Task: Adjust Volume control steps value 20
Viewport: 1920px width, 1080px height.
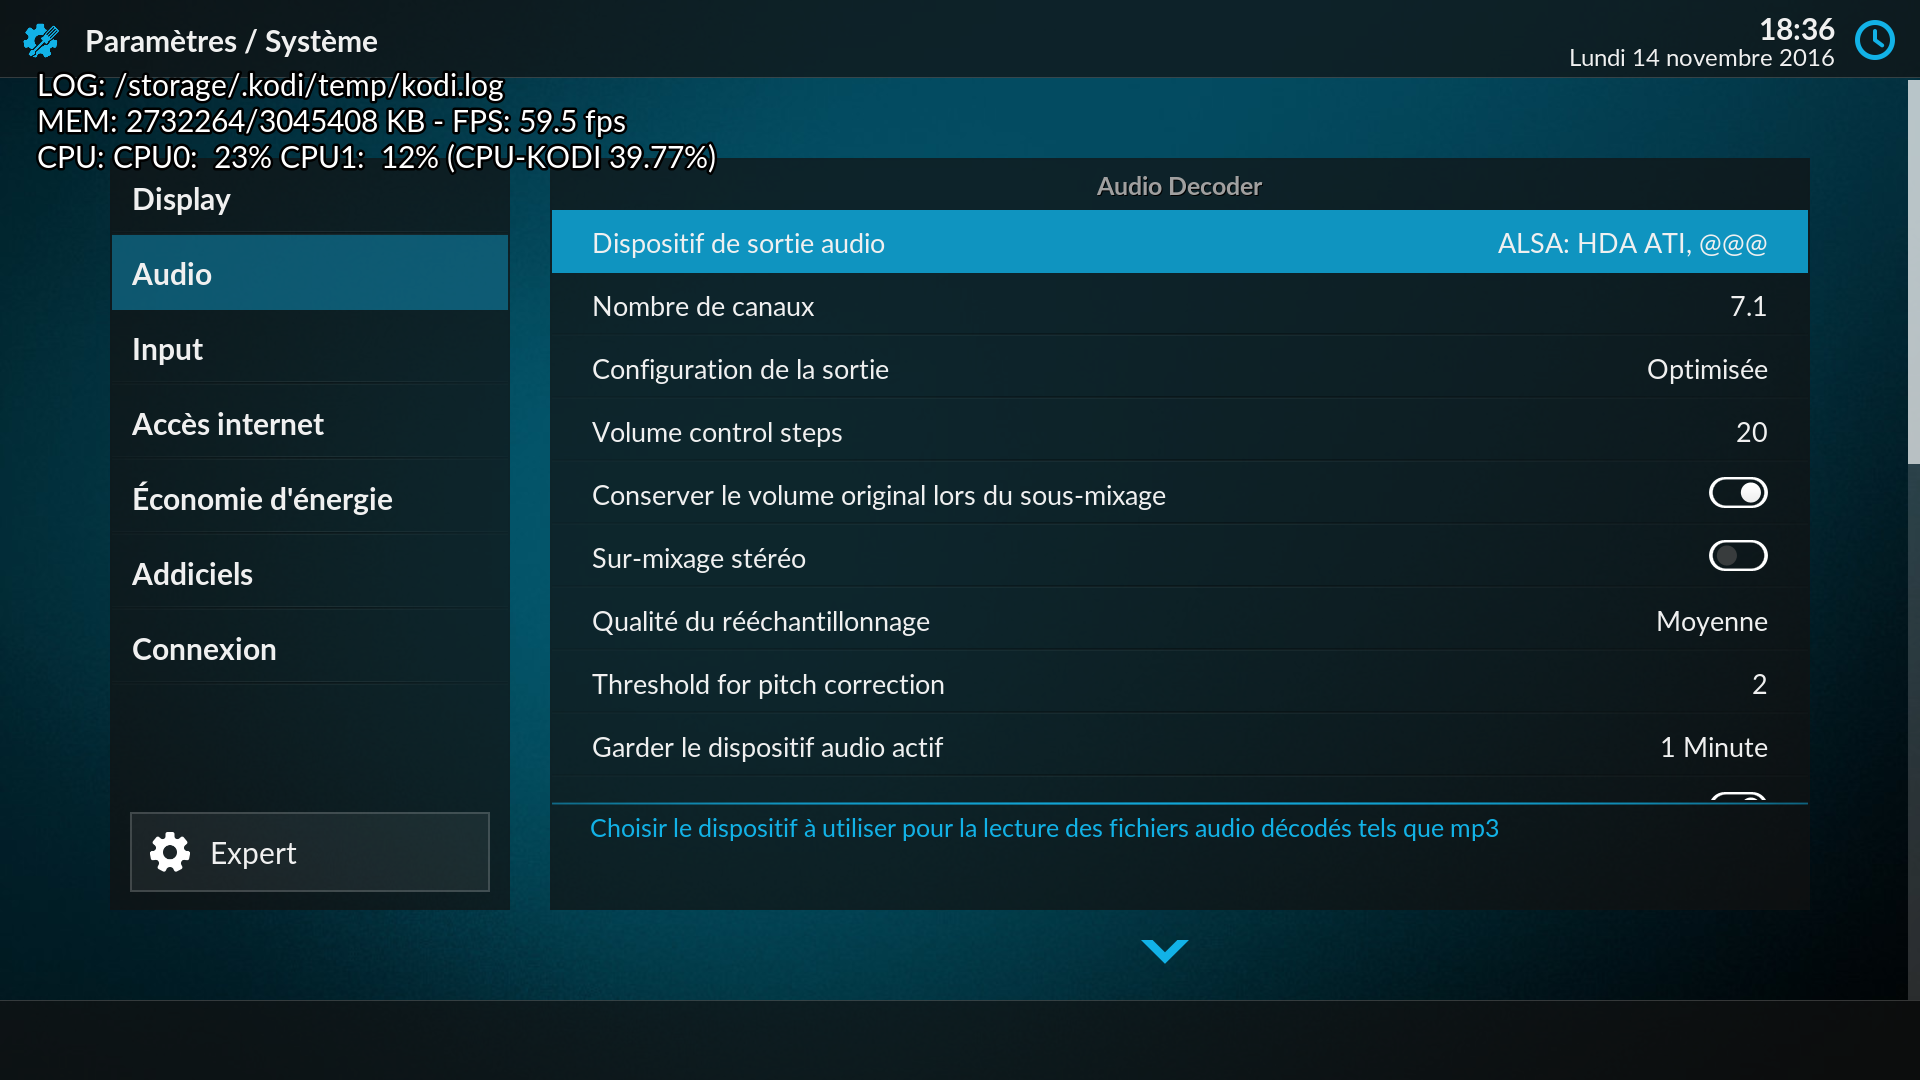Action: [1180, 431]
